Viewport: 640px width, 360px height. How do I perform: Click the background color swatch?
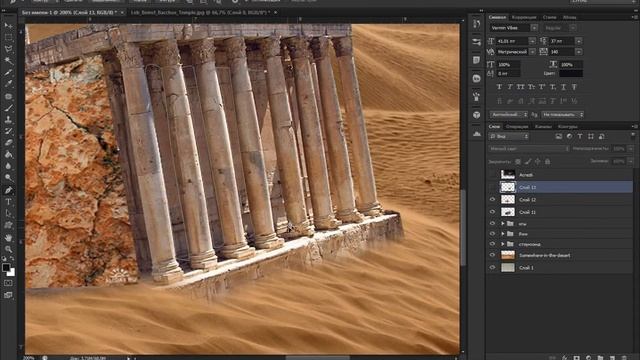pos(12,273)
